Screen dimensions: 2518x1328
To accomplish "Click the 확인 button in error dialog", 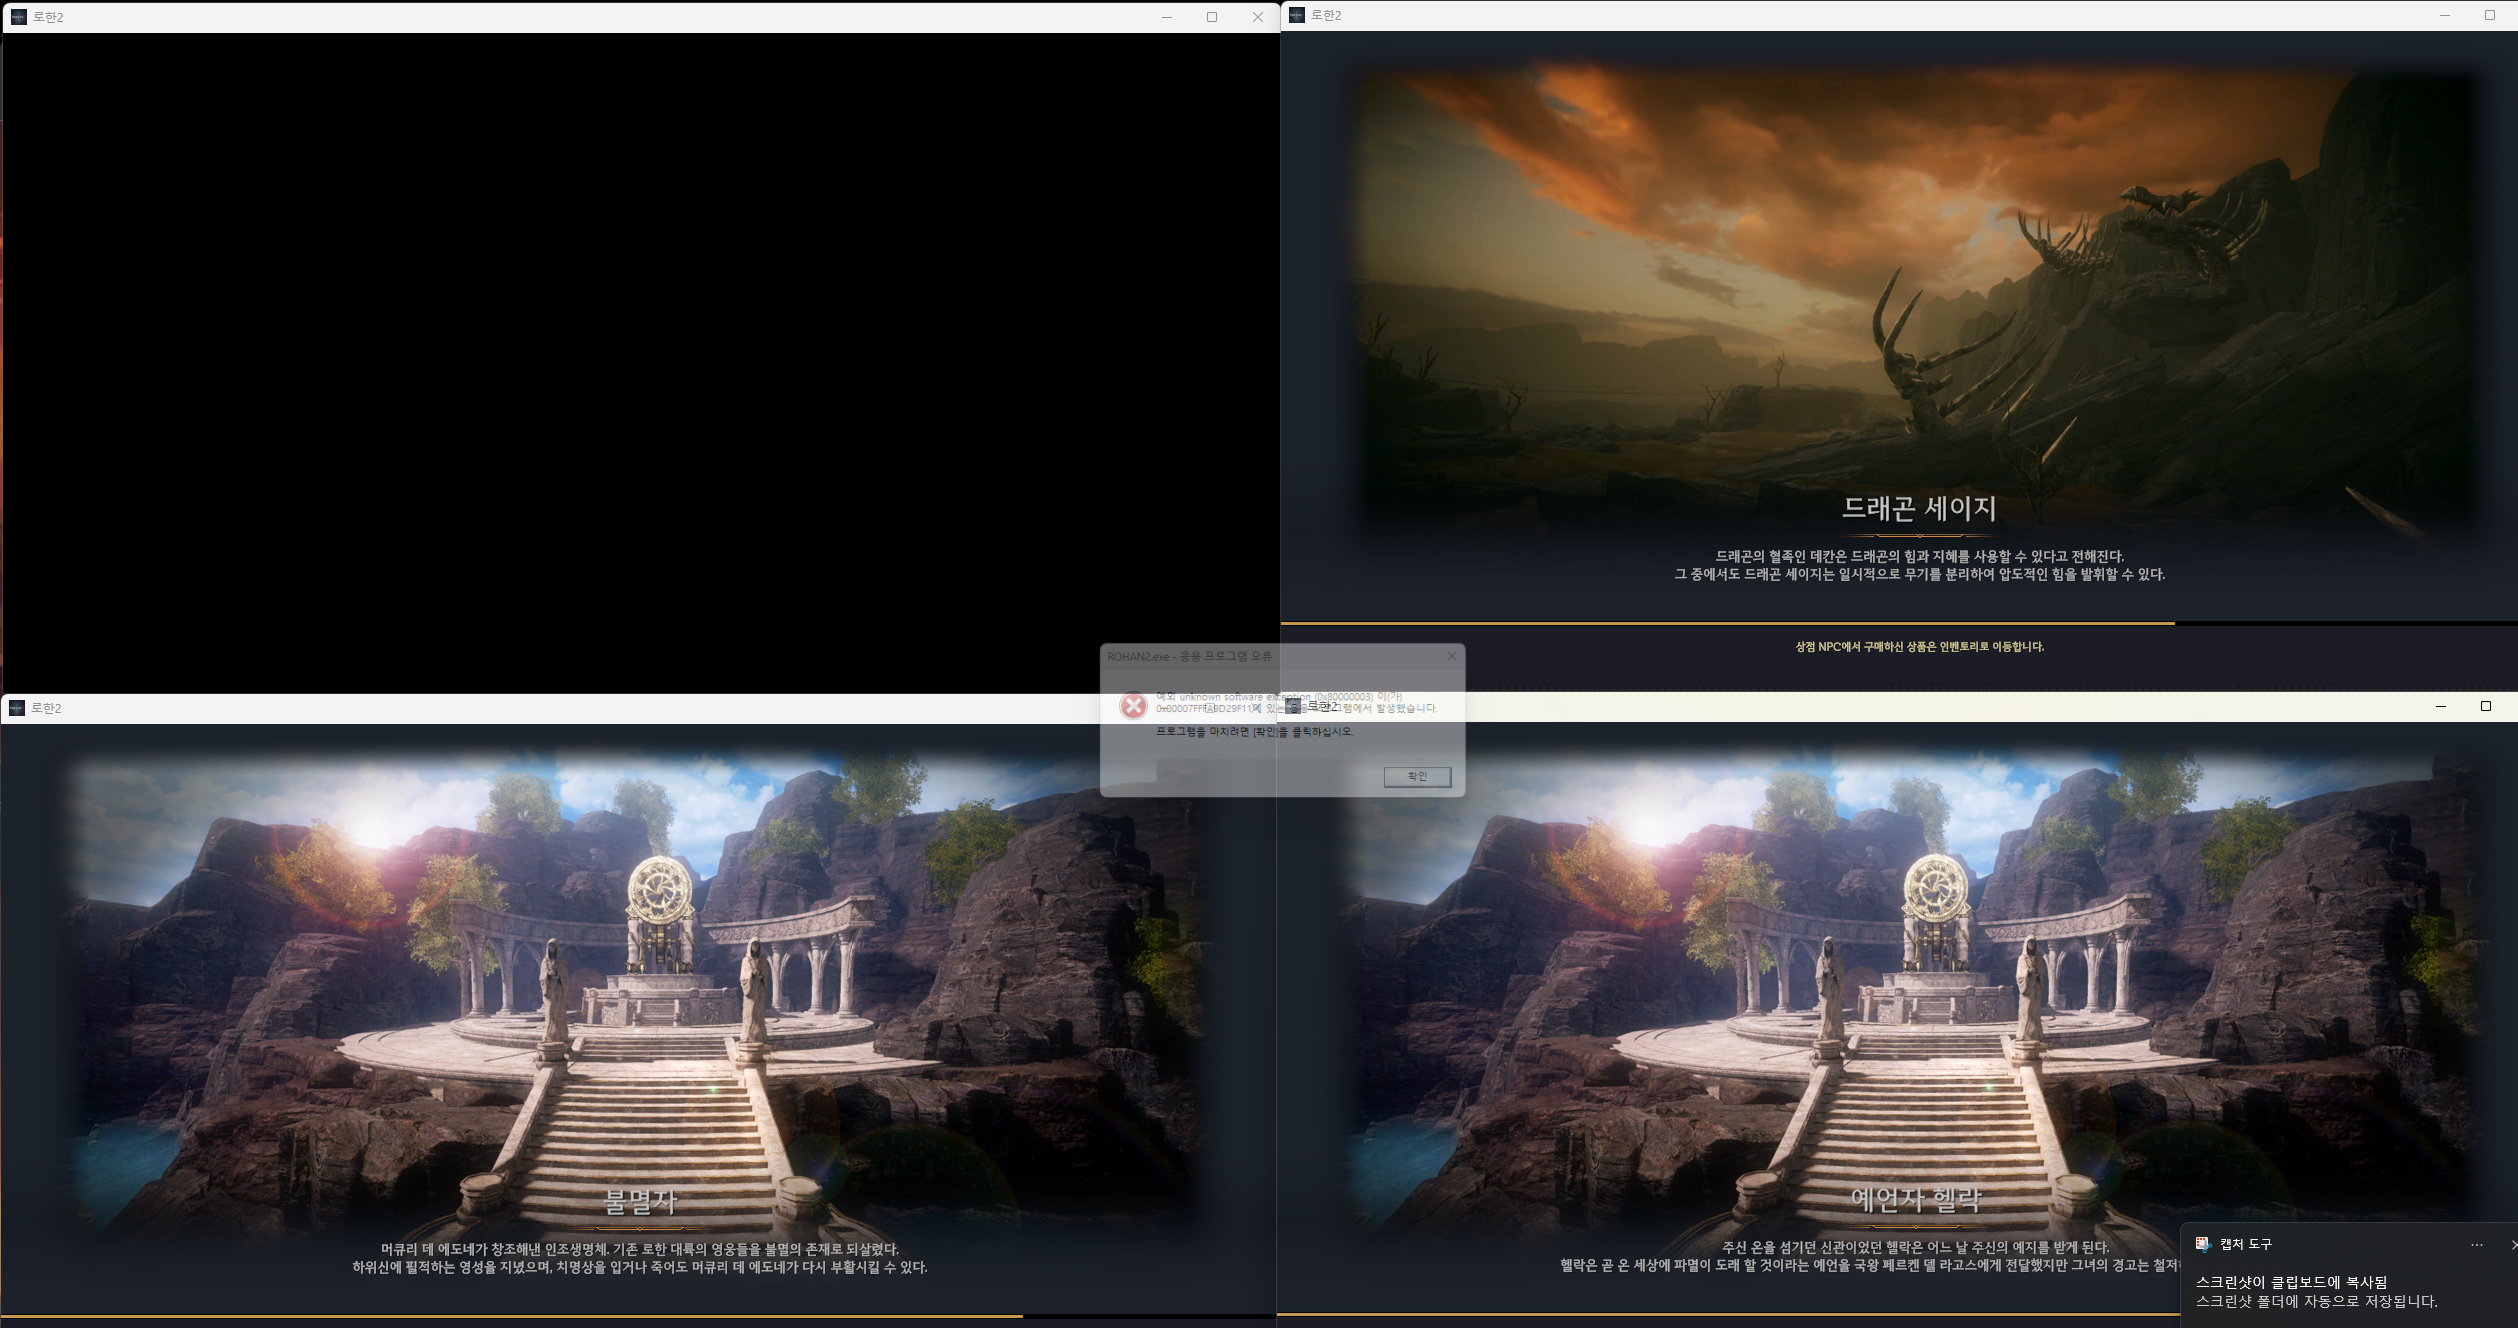I will point(1416,777).
